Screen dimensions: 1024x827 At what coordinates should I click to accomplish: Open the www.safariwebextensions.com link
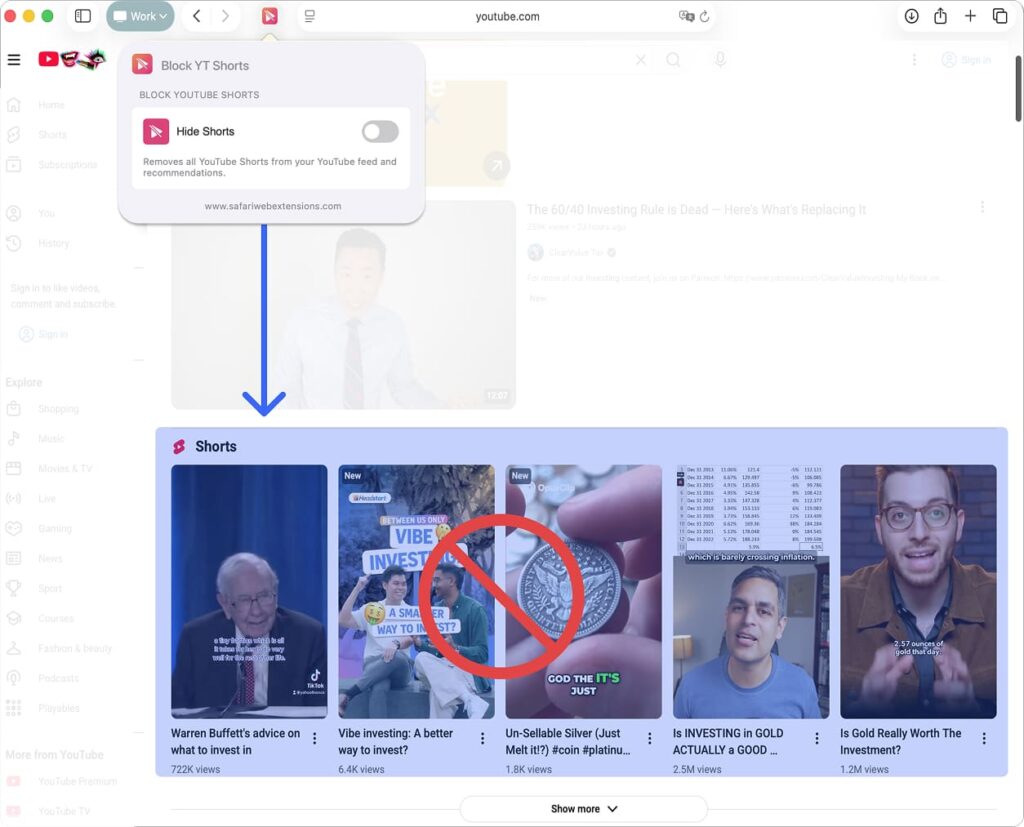tap(271, 206)
